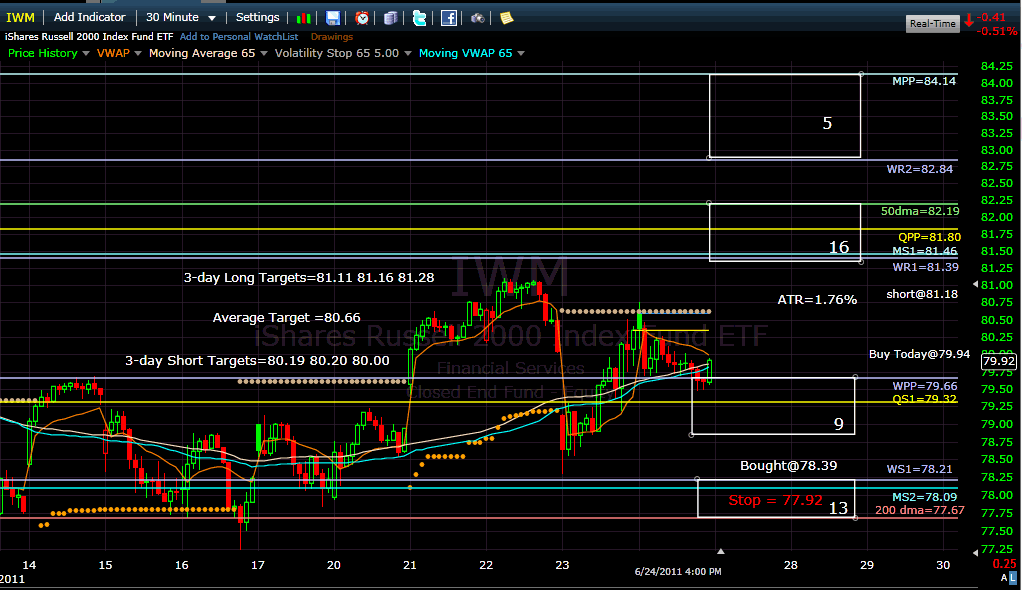
Task: Click the 79.92 current price tag
Action: [x=999, y=361]
